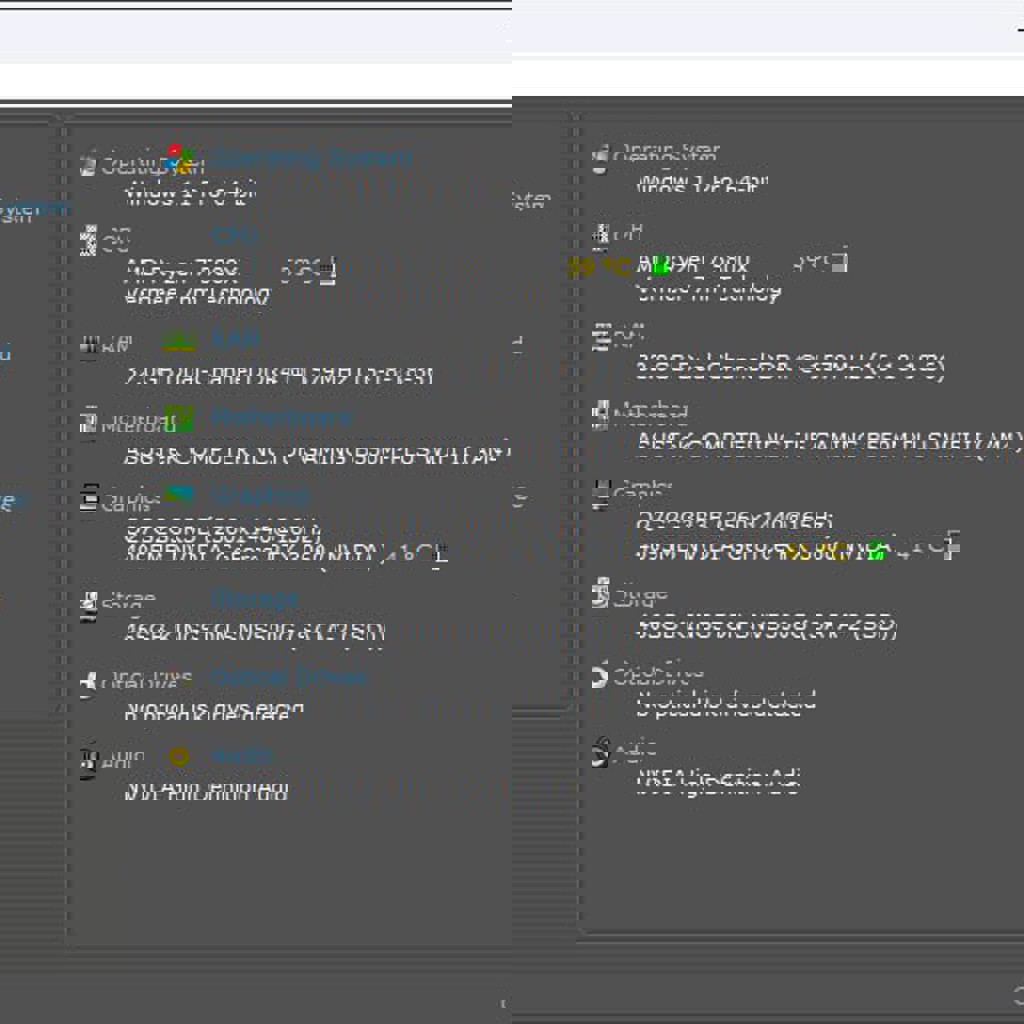1024x1024 pixels.
Task: Click CPU temperature box in the blue-headed summary
Action: point(310,269)
